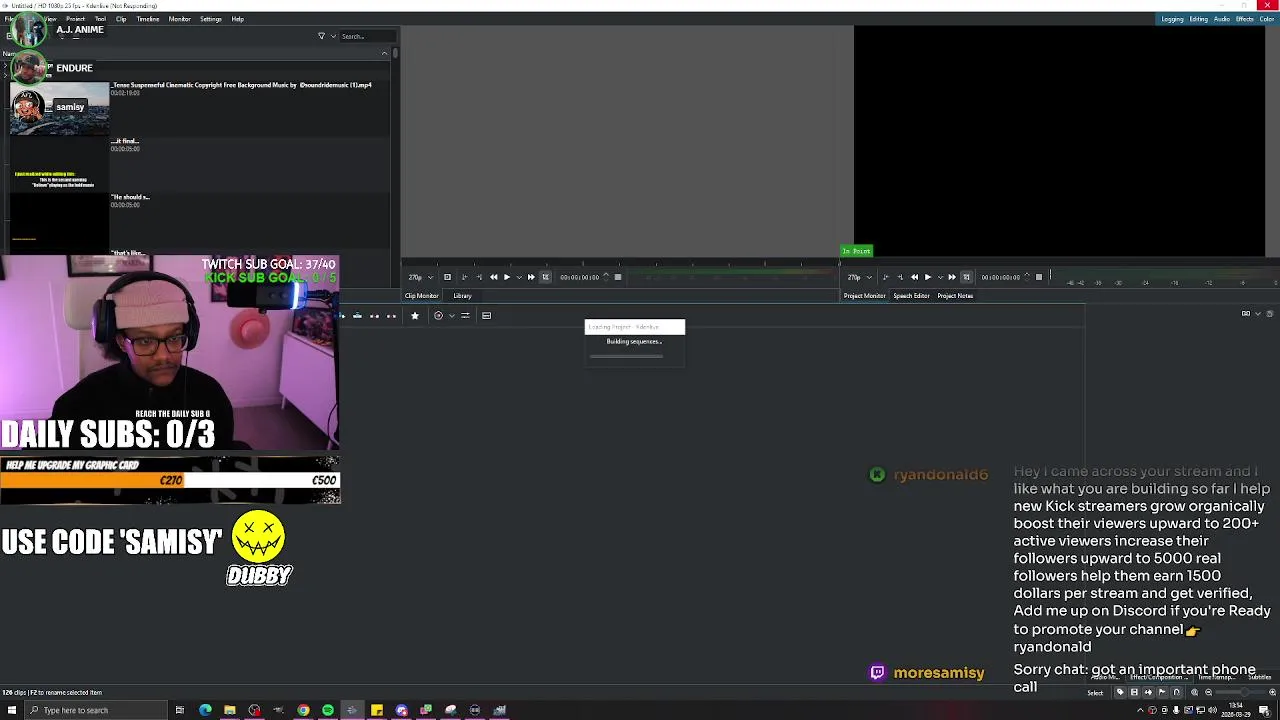Zoom in on the timeline
This screenshot has width=1280, height=720.
[x=1272, y=692]
